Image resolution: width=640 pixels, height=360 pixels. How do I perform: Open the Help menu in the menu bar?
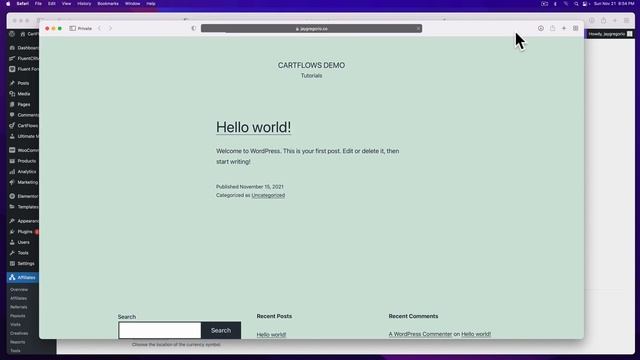(151, 4)
